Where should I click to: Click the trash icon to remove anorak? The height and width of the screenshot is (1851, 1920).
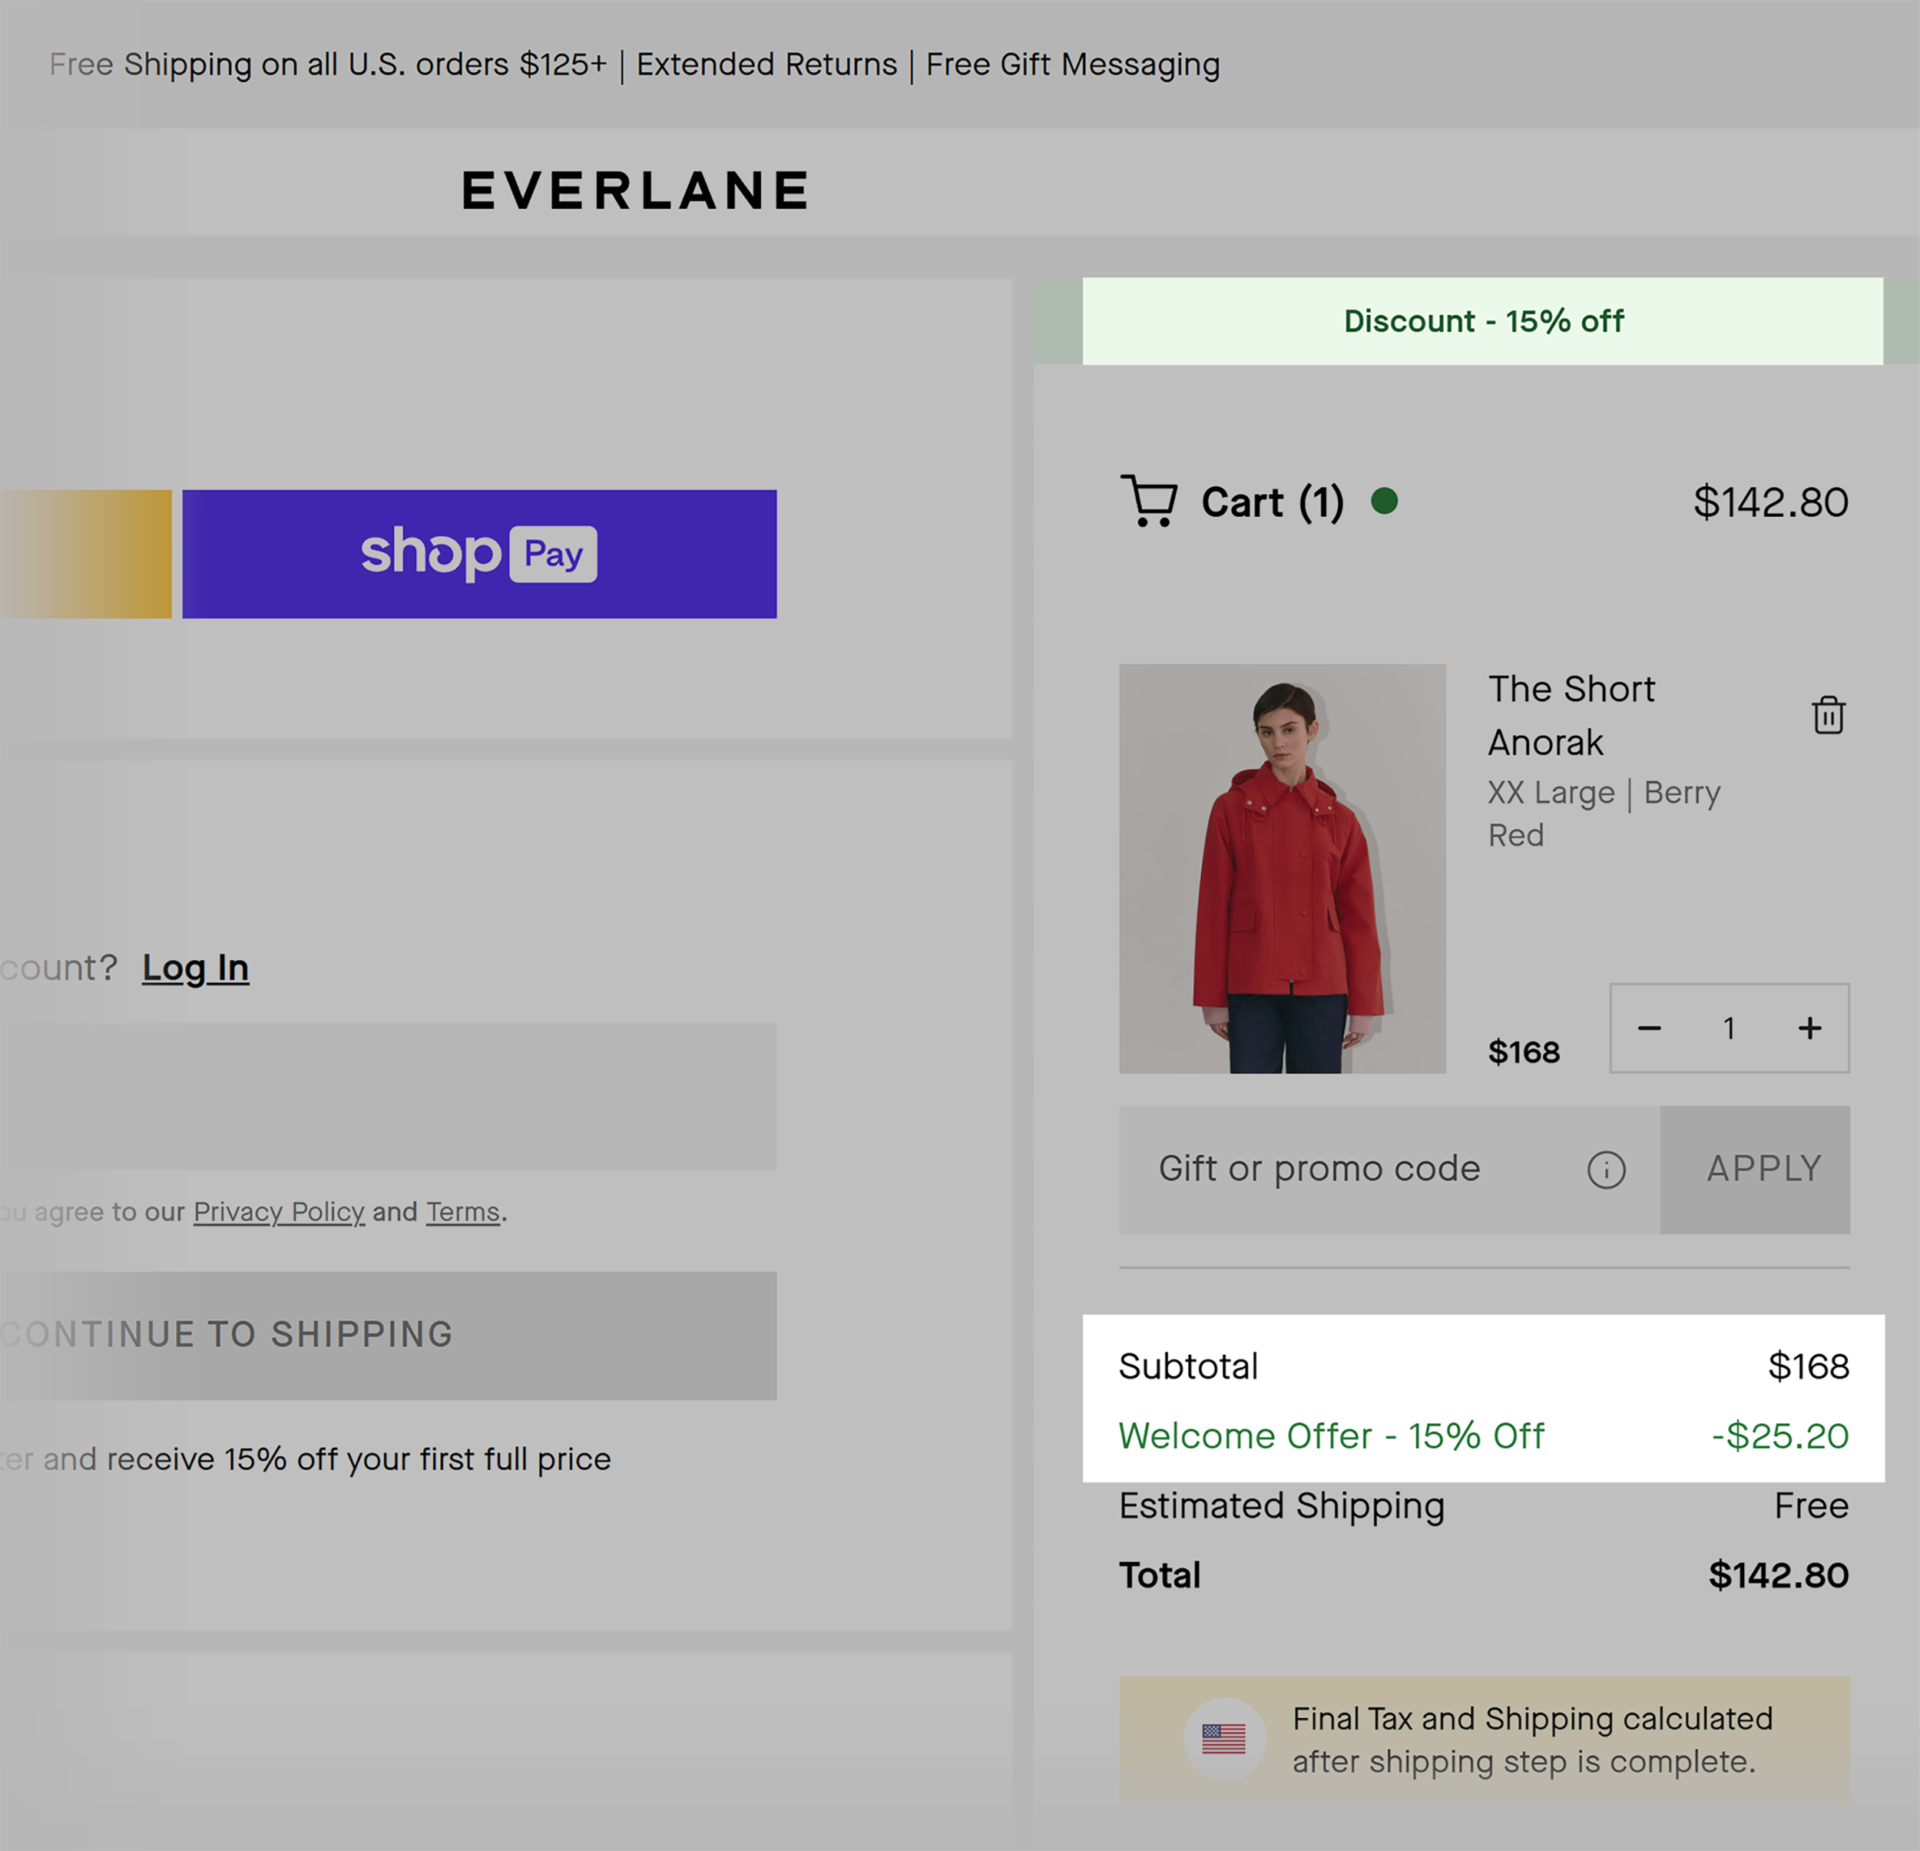(x=1828, y=715)
